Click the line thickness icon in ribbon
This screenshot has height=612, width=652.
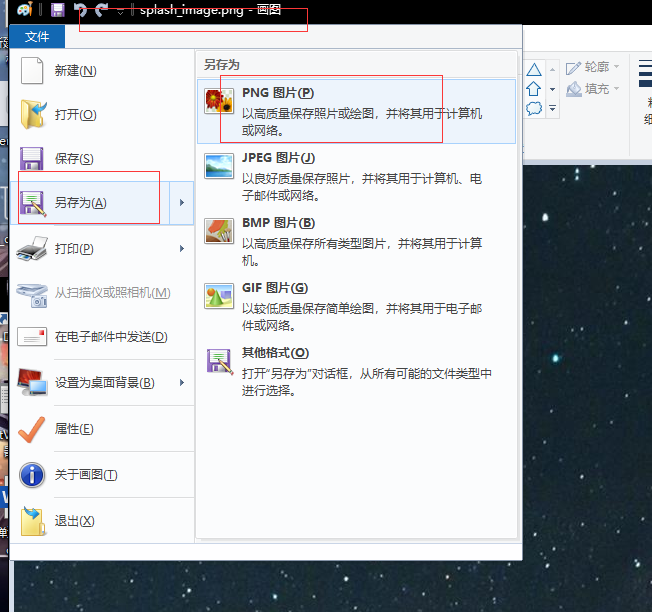point(645,74)
